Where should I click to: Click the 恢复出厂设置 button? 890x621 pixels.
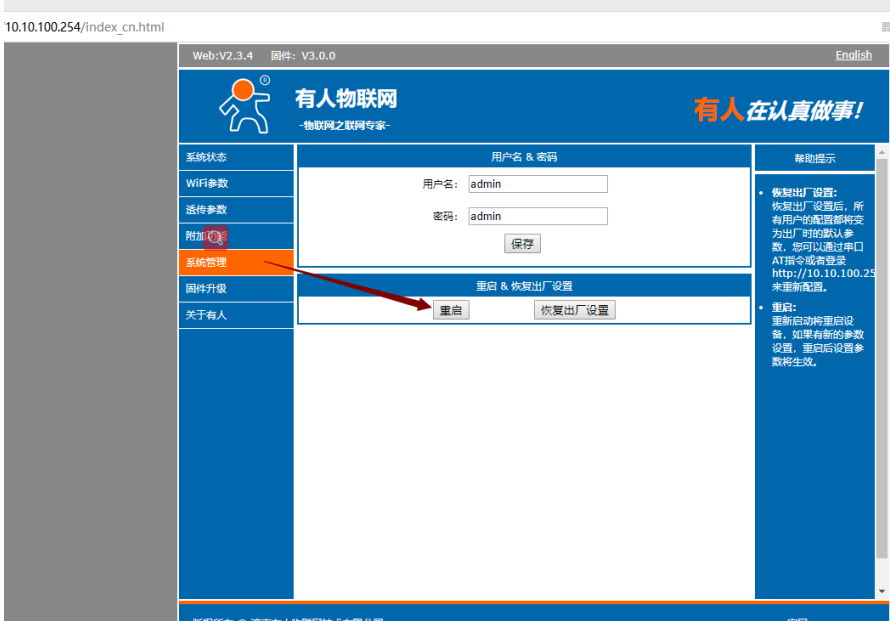click(x=574, y=310)
